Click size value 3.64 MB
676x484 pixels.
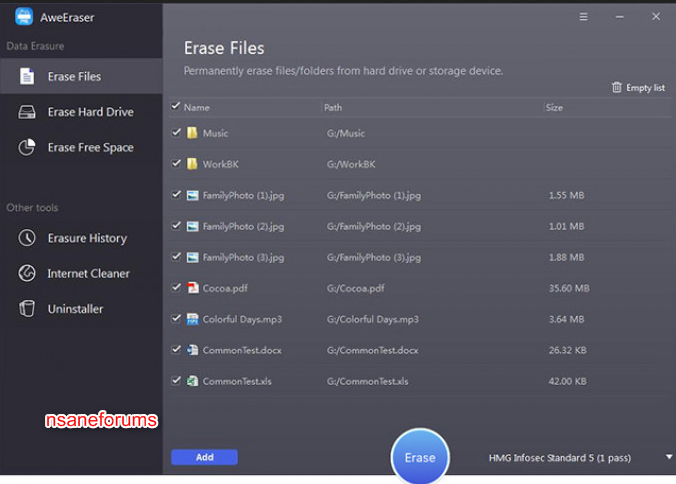pyautogui.click(x=566, y=319)
